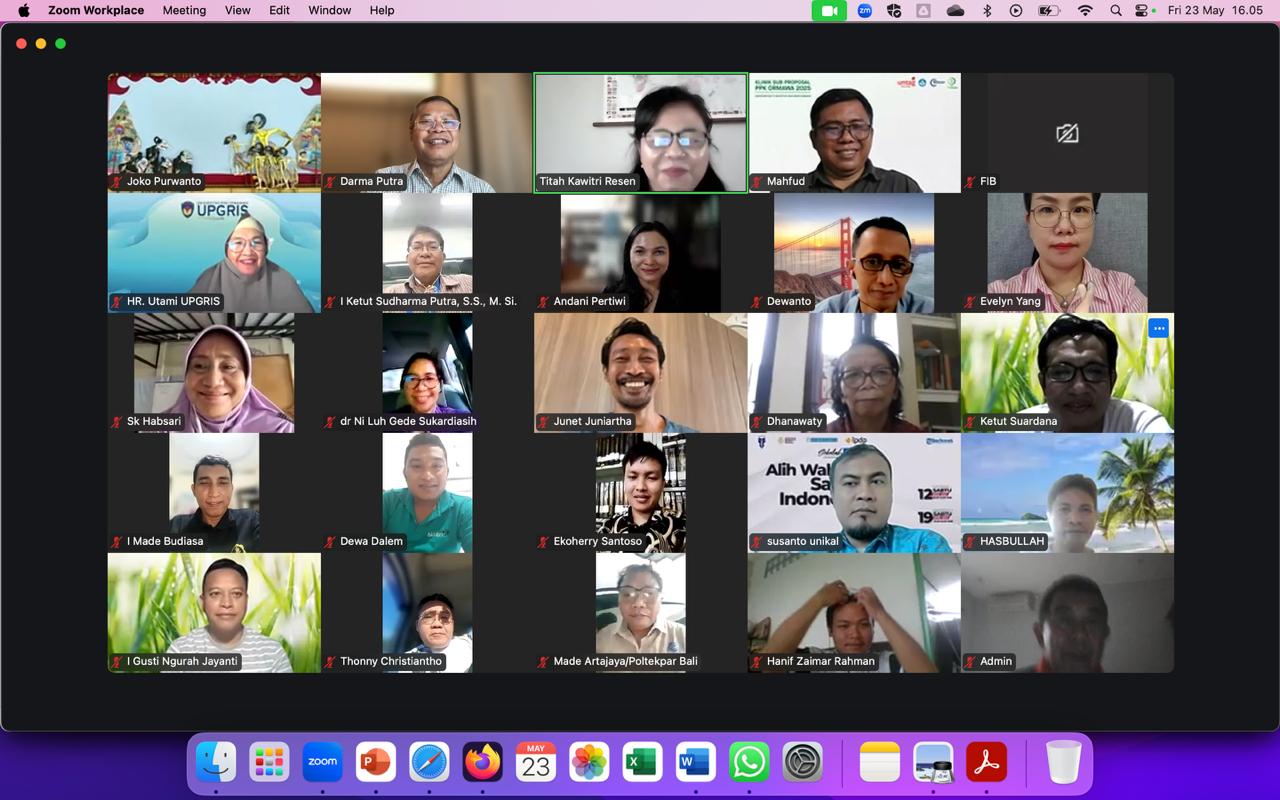Click the date and time display
Screen dimensions: 1280x800
1215,10
